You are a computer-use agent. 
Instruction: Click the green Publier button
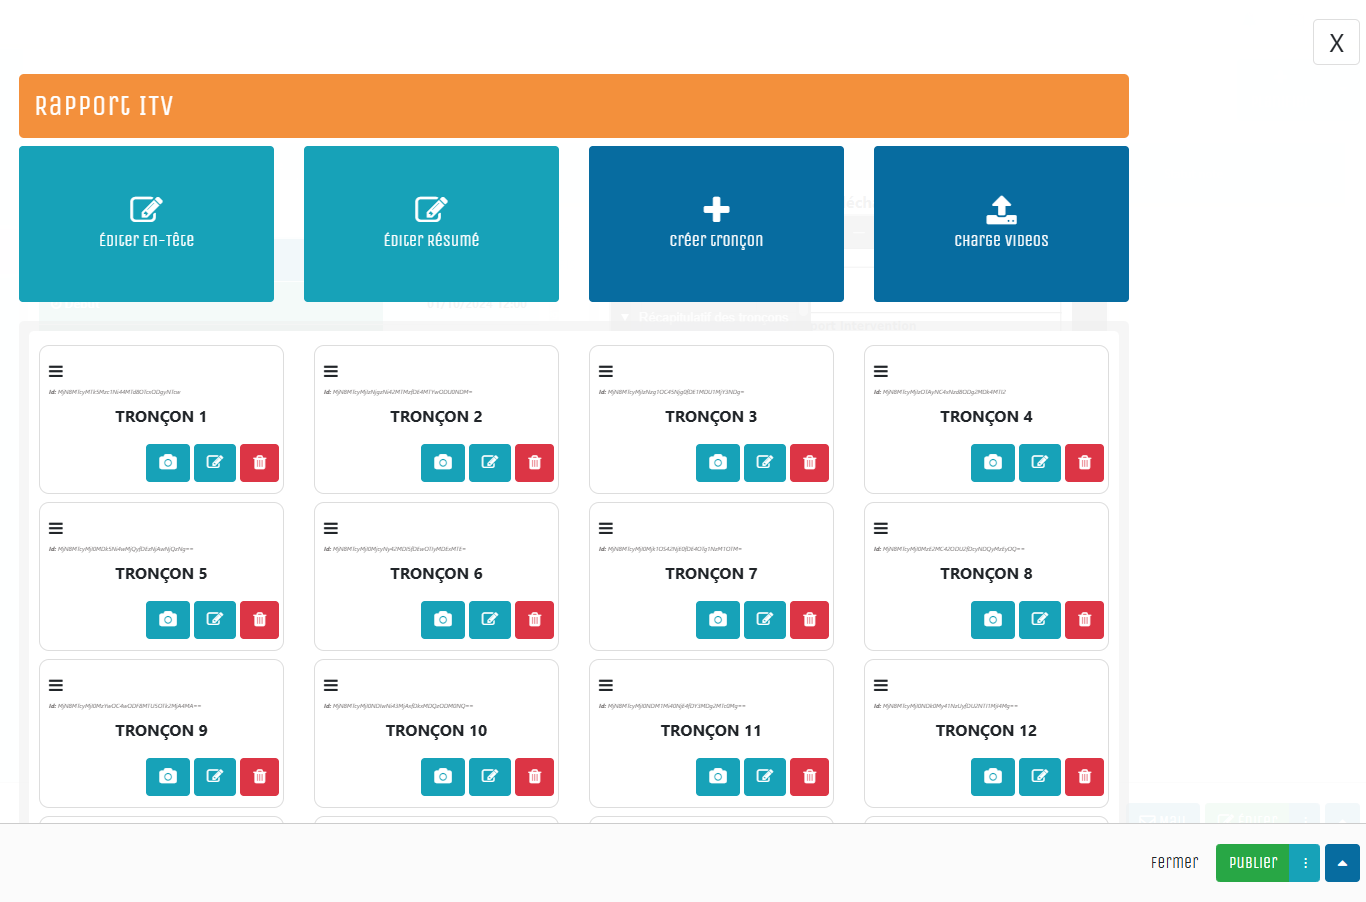(1253, 863)
